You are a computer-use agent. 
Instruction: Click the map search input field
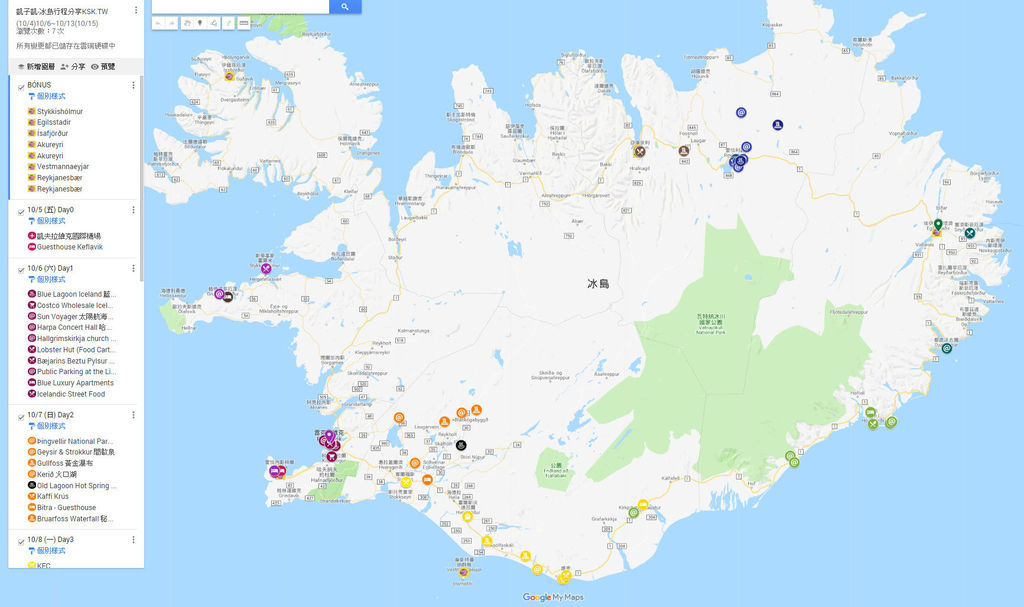coord(240,7)
